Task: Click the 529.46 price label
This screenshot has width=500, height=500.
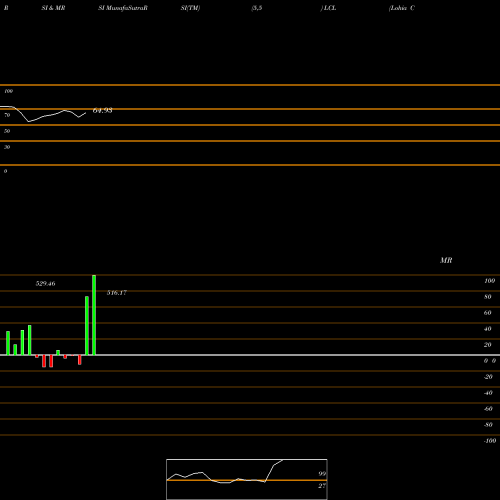Action: click(45, 284)
